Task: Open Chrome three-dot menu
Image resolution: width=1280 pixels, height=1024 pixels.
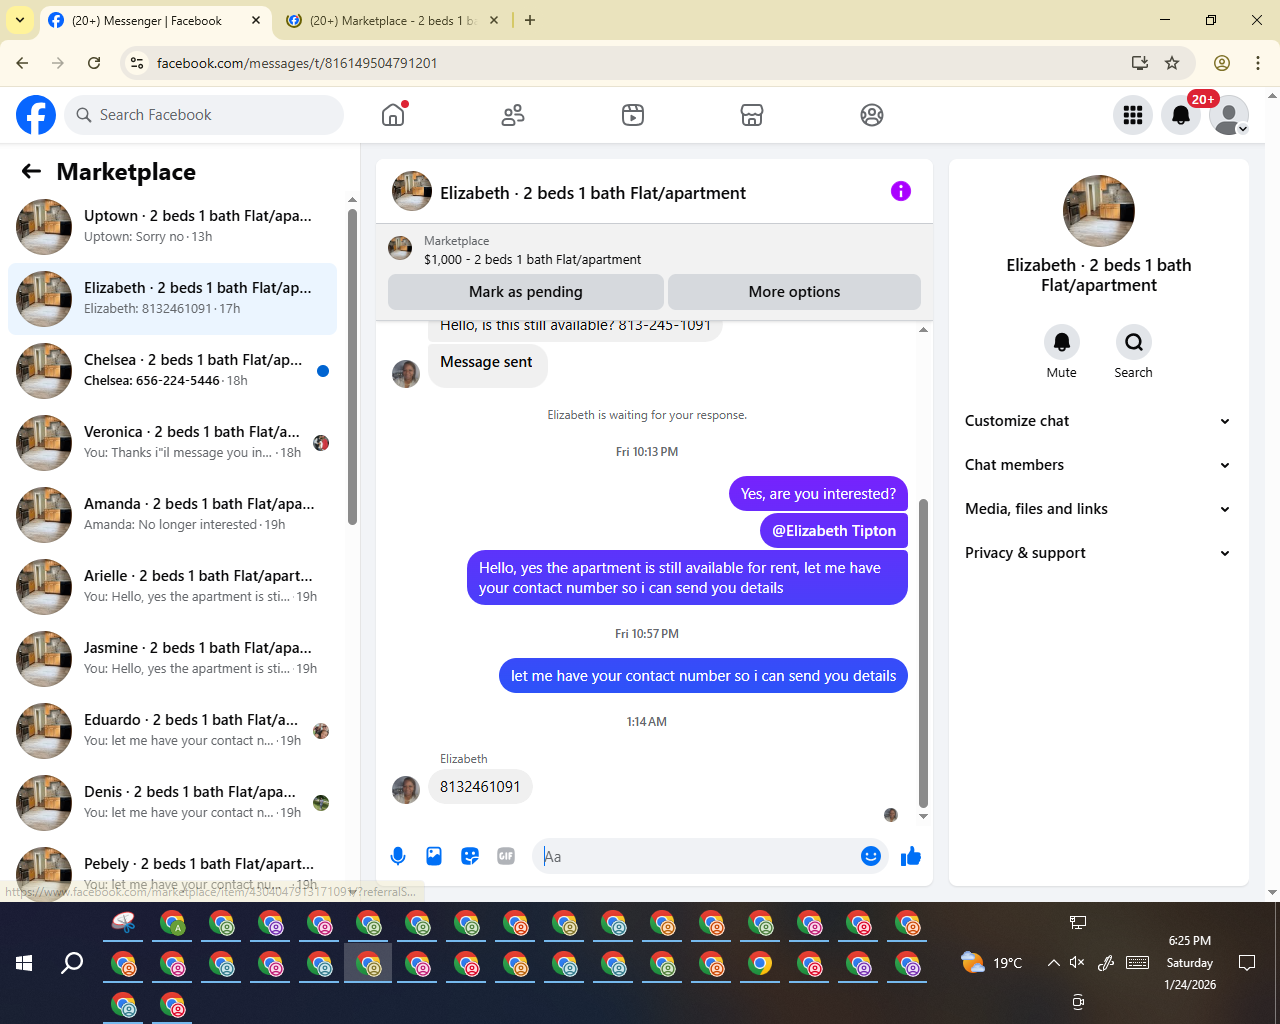Action: click(x=1258, y=63)
